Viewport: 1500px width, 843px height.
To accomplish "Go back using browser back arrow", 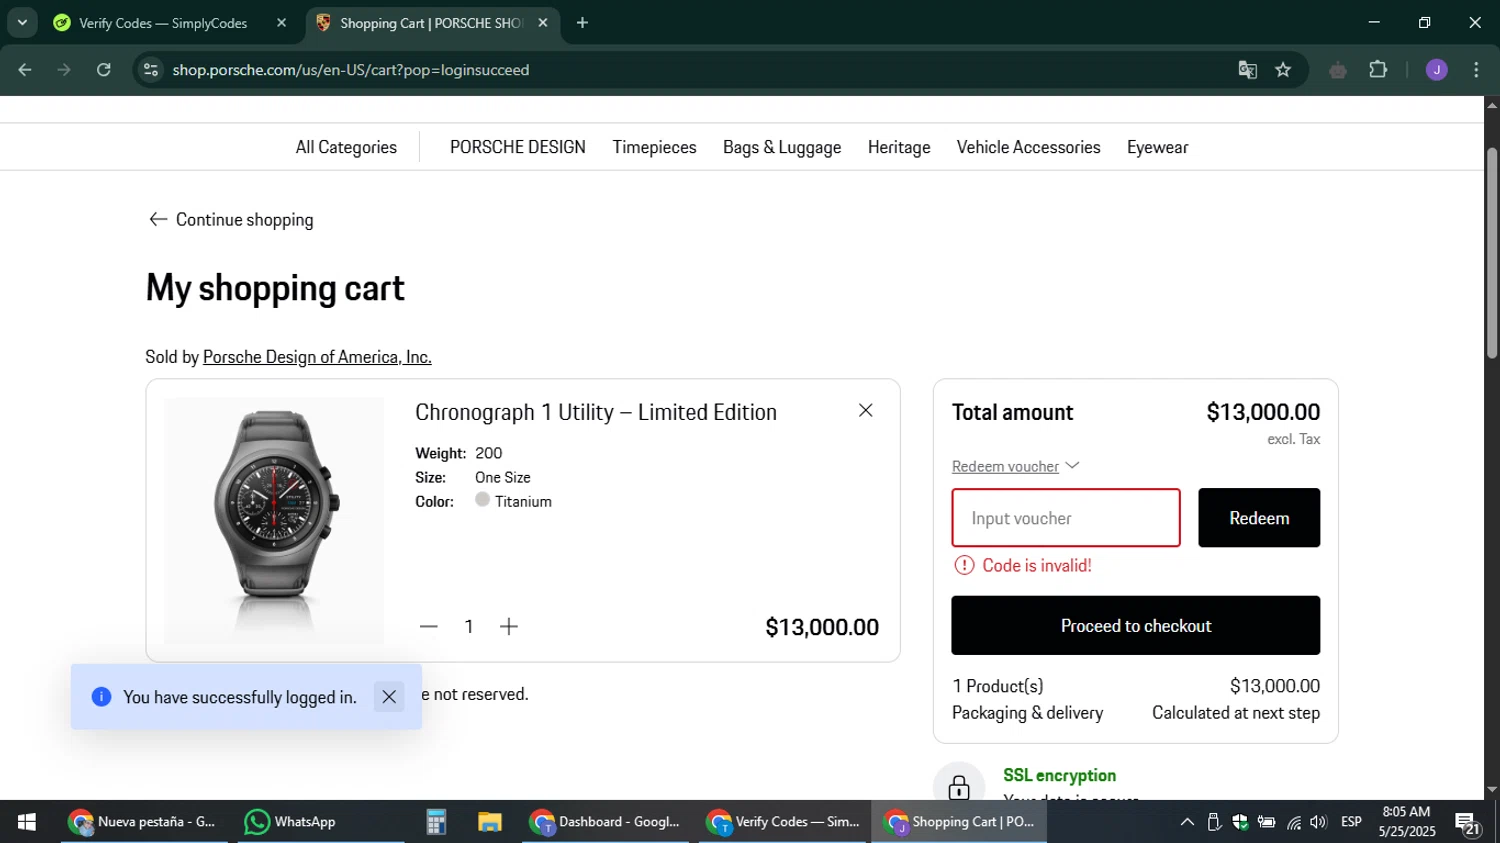I will [25, 70].
